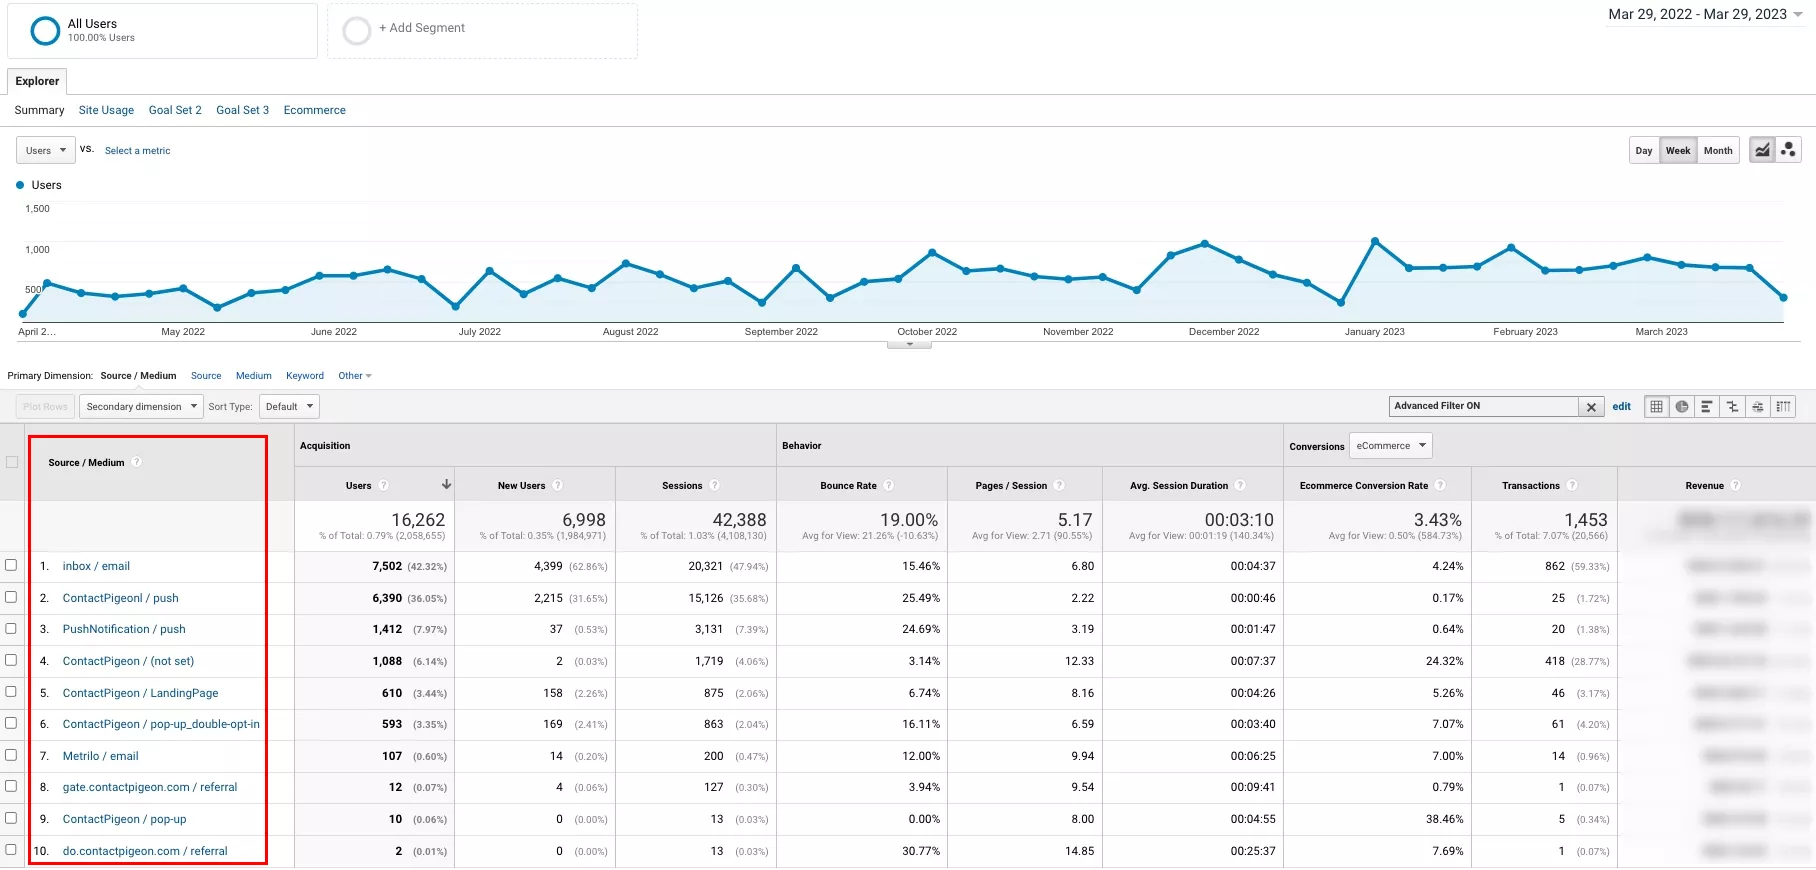Click the All Users segment circle
The width and height of the screenshot is (1816, 870).
point(45,31)
